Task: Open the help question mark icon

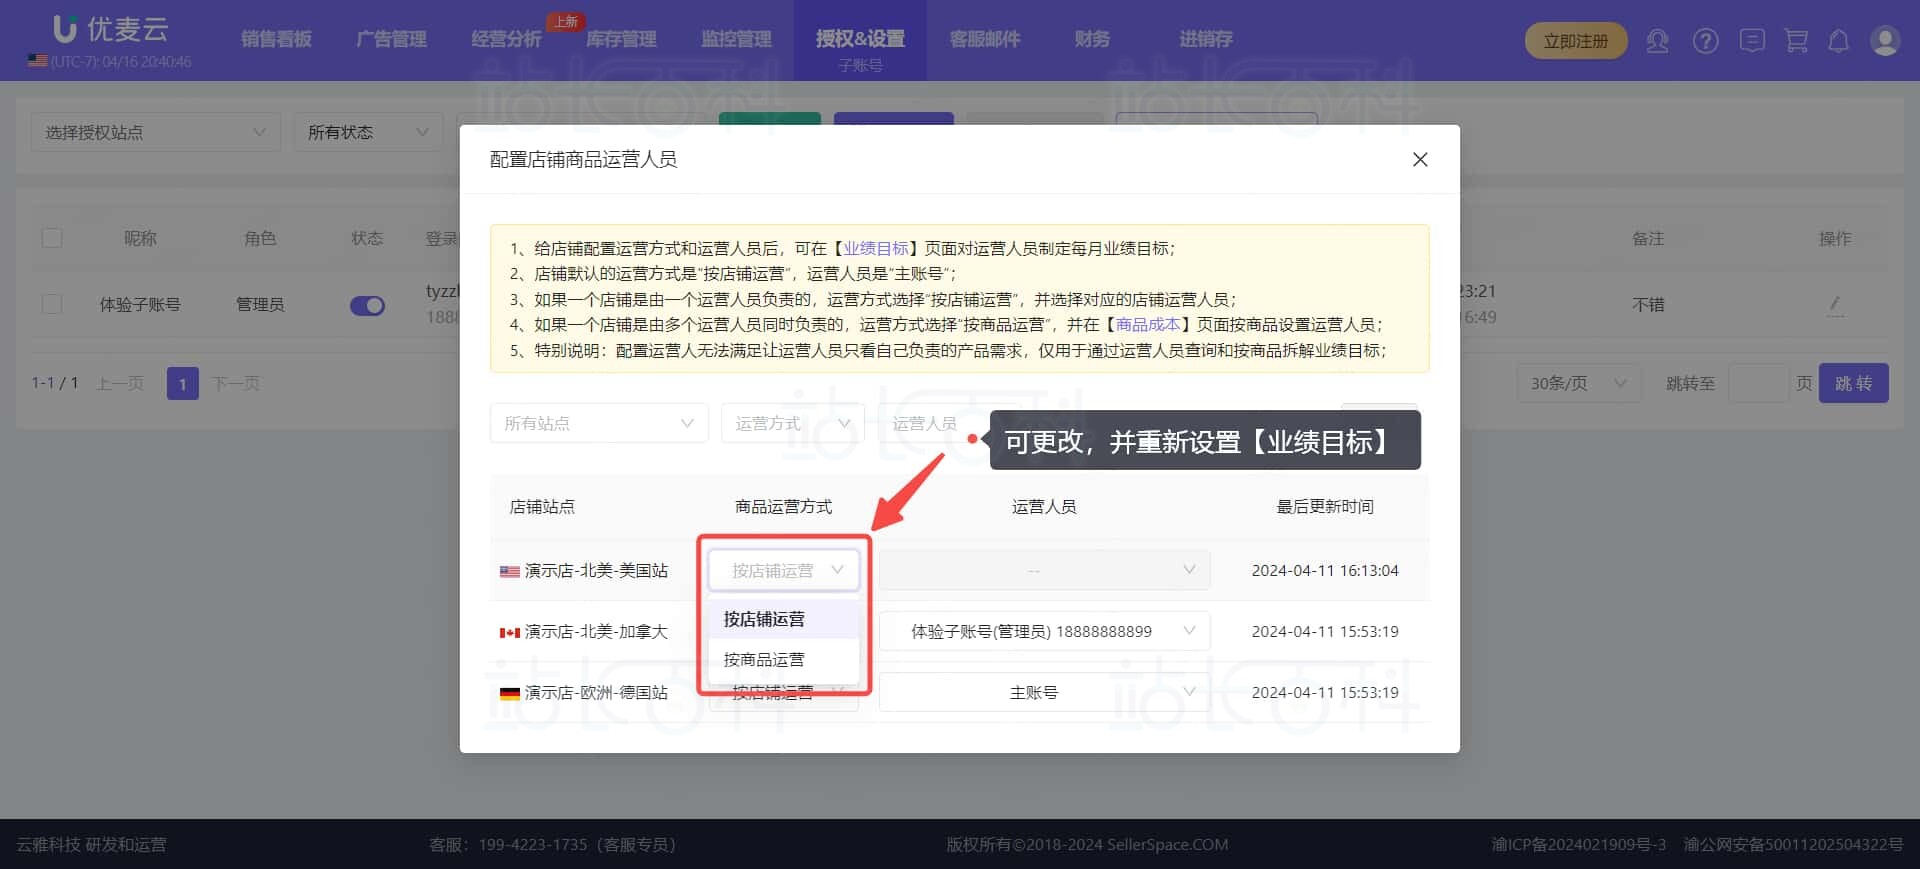Action: pyautogui.click(x=1705, y=41)
